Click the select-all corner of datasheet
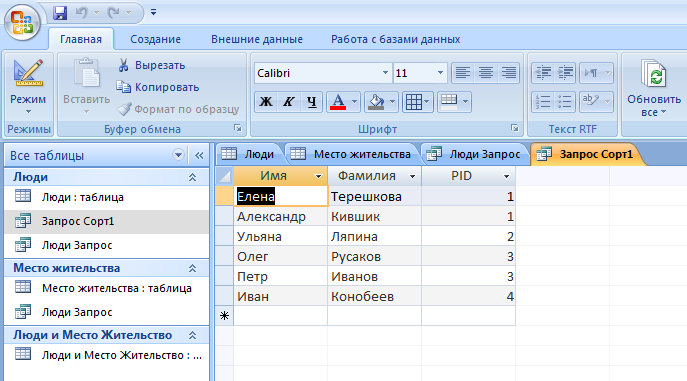687x381 pixels. (224, 176)
